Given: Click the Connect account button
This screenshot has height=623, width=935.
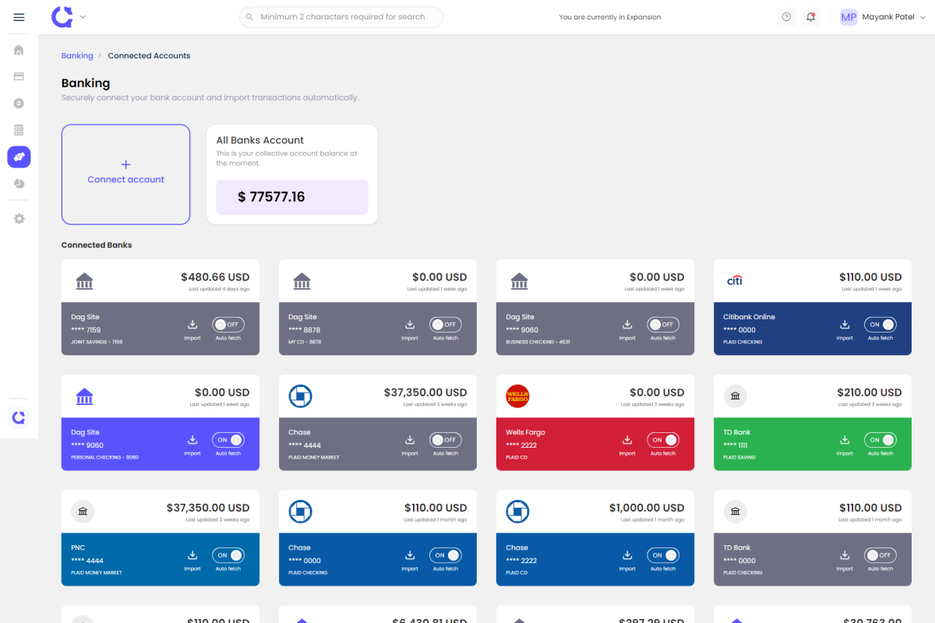Looking at the screenshot, I should pyautogui.click(x=126, y=174).
